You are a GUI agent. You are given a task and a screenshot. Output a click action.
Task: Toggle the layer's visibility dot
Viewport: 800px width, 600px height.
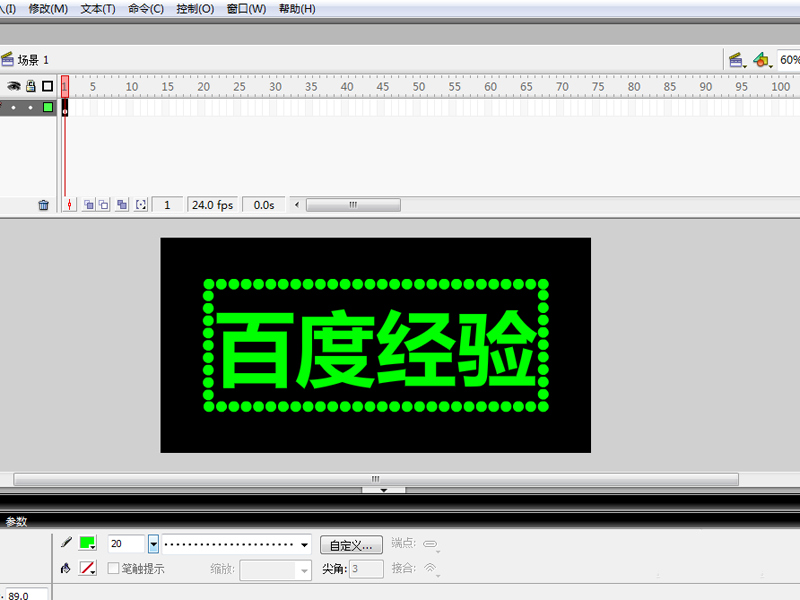[14, 107]
